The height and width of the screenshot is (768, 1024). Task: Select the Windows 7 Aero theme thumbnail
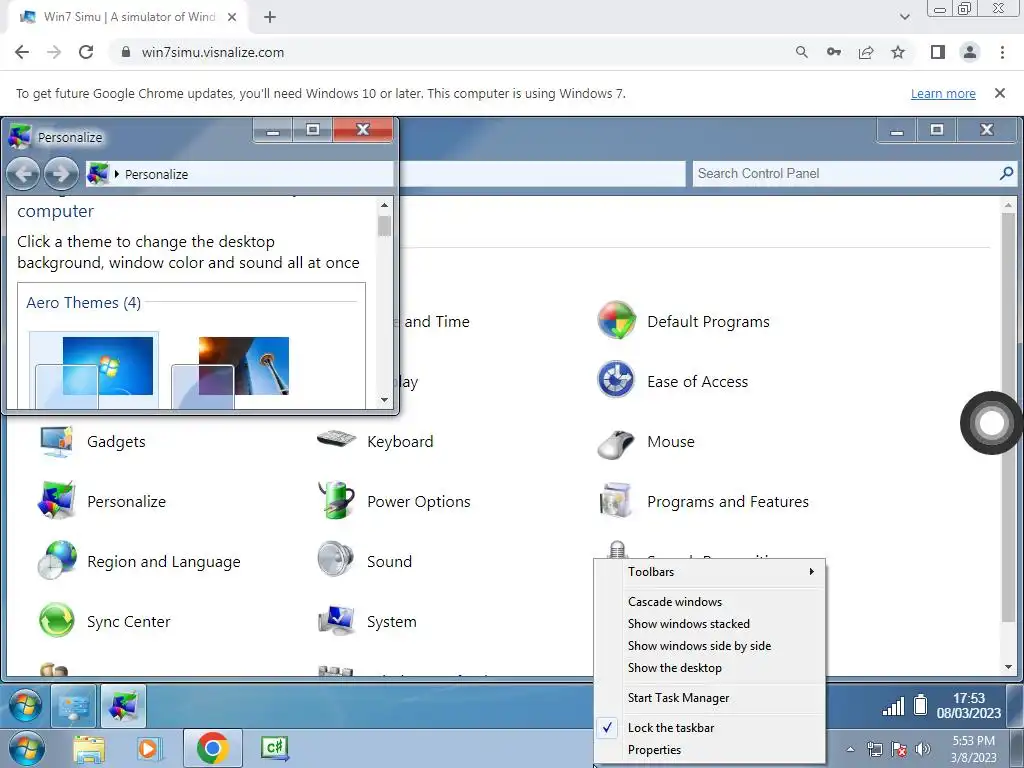95,370
